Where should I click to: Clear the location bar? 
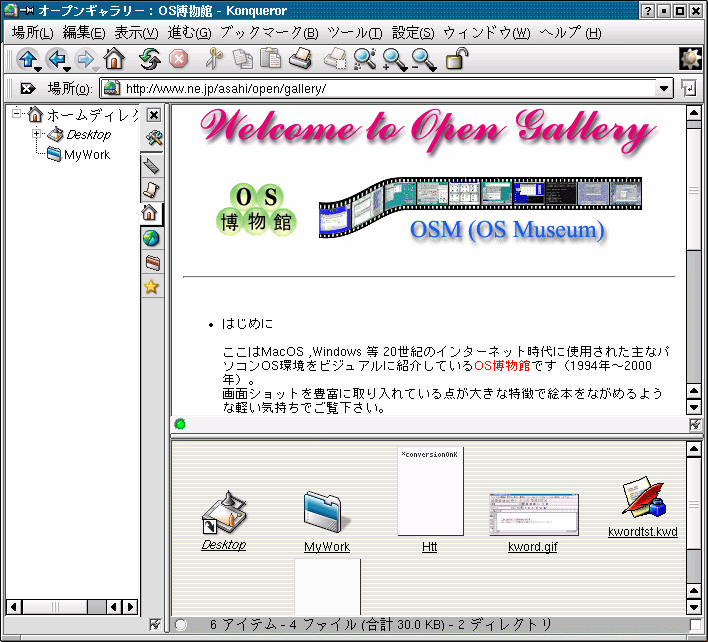[27, 88]
